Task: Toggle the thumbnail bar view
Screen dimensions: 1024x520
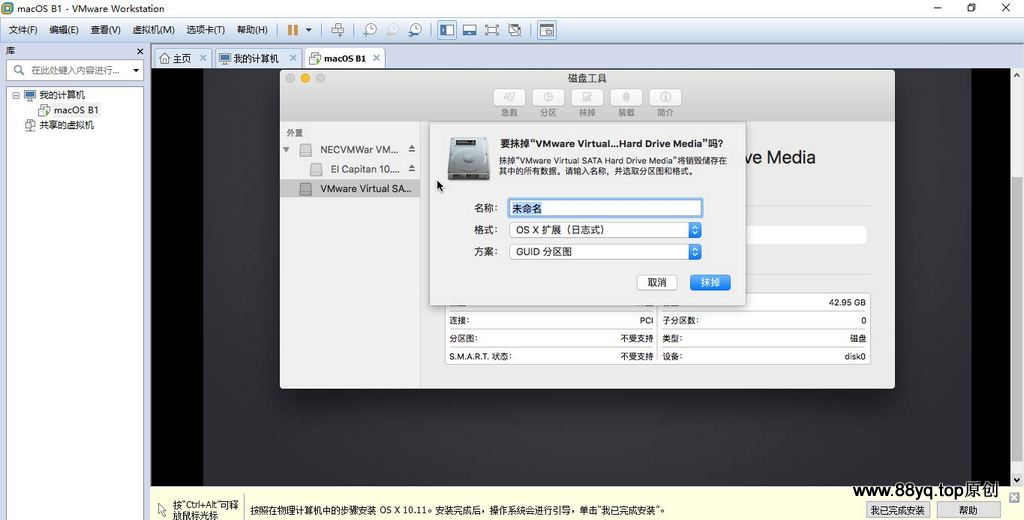Action: pyautogui.click(x=470, y=30)
